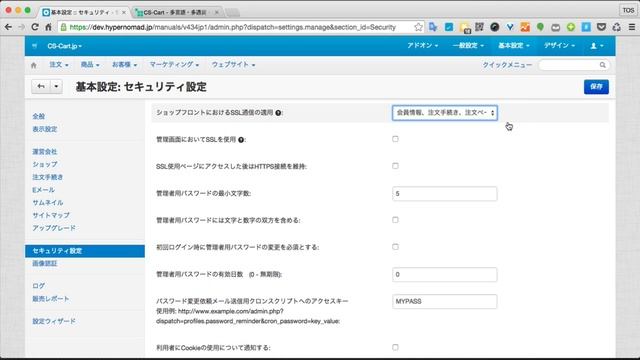The width and height of the screenshot is (640, 360).
Task: Enable SSL for the admin panel checkbox
Action: pos(395,139)
